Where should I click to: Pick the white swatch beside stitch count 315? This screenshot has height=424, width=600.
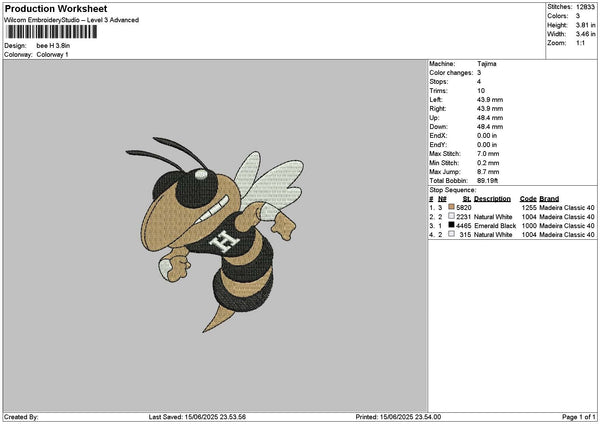[x=452, y=235]
